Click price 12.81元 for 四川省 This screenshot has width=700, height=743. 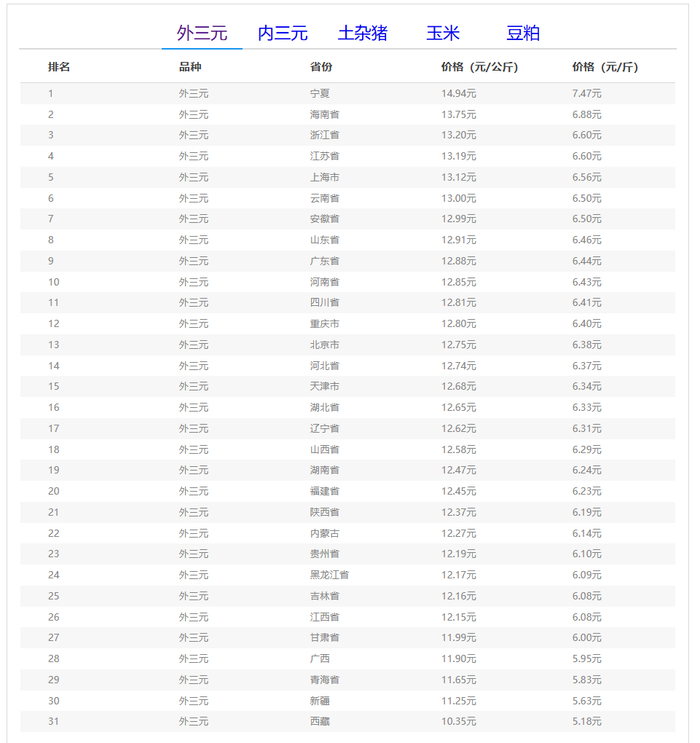click(x=459, y=302)
